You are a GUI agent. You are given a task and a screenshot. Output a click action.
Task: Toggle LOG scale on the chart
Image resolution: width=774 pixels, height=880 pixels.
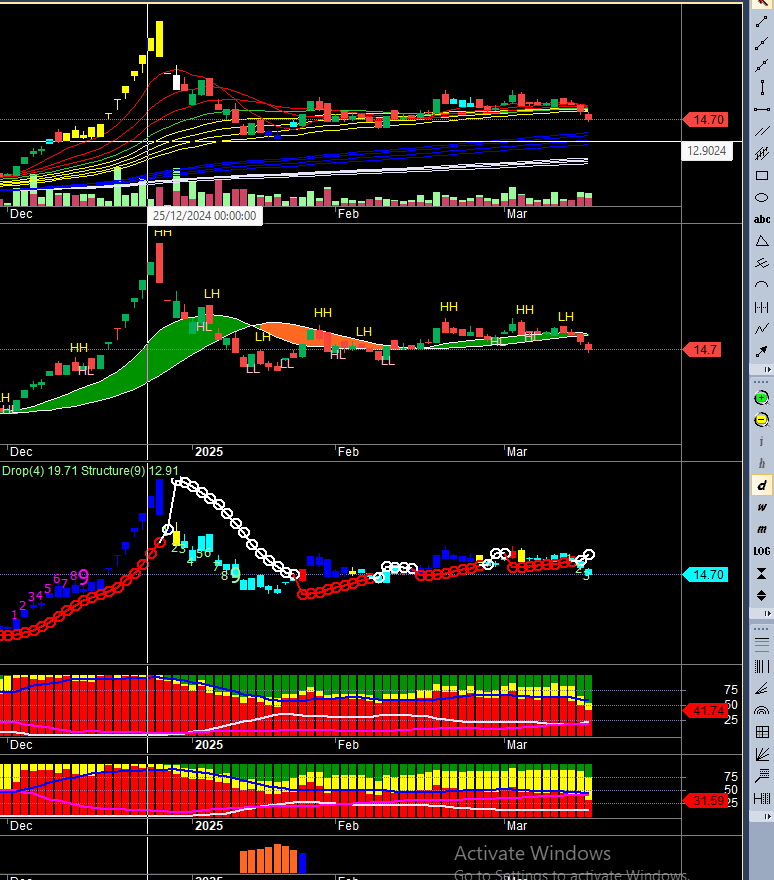pos(761,551)
